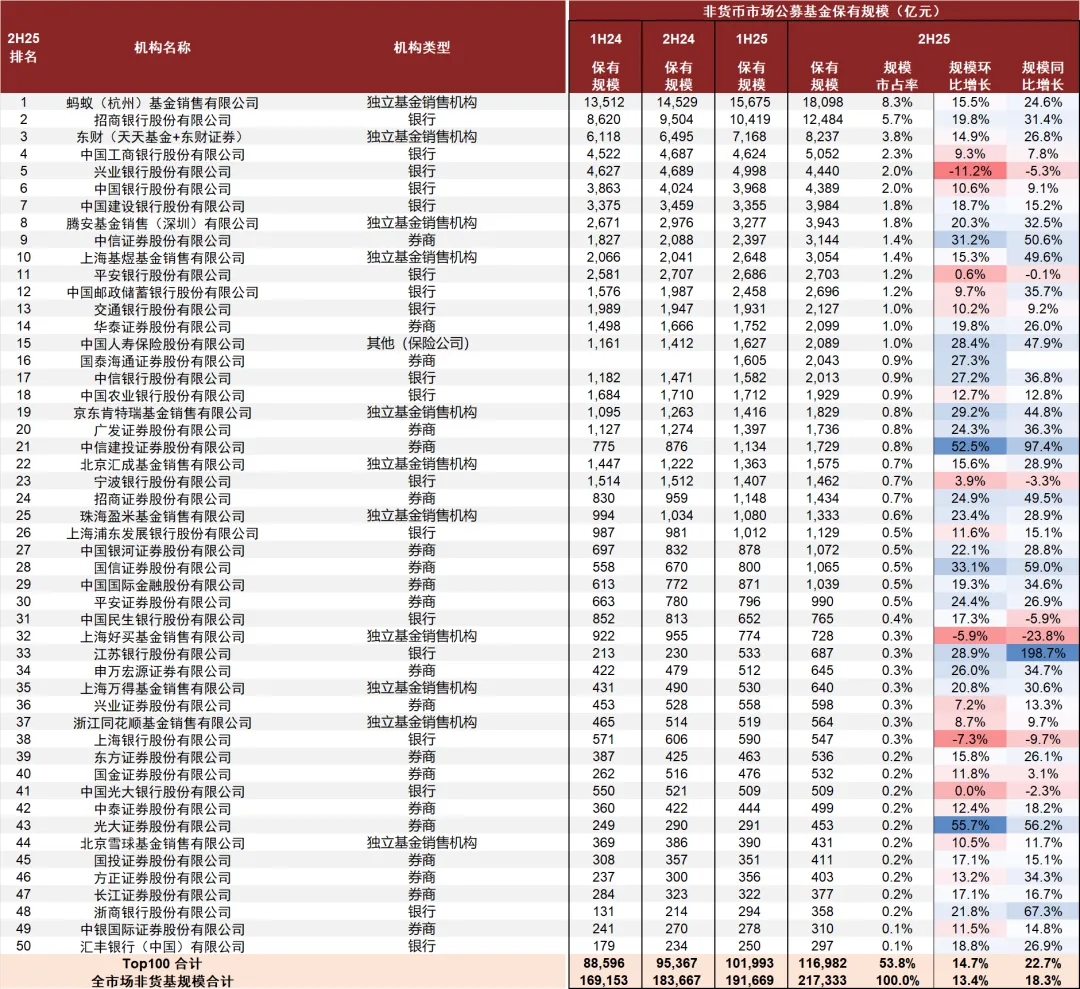Viewport: 1080px width, 989px height.
Task: Click 东财（天天基金+东财证券）cell
Action: (163, 137)
